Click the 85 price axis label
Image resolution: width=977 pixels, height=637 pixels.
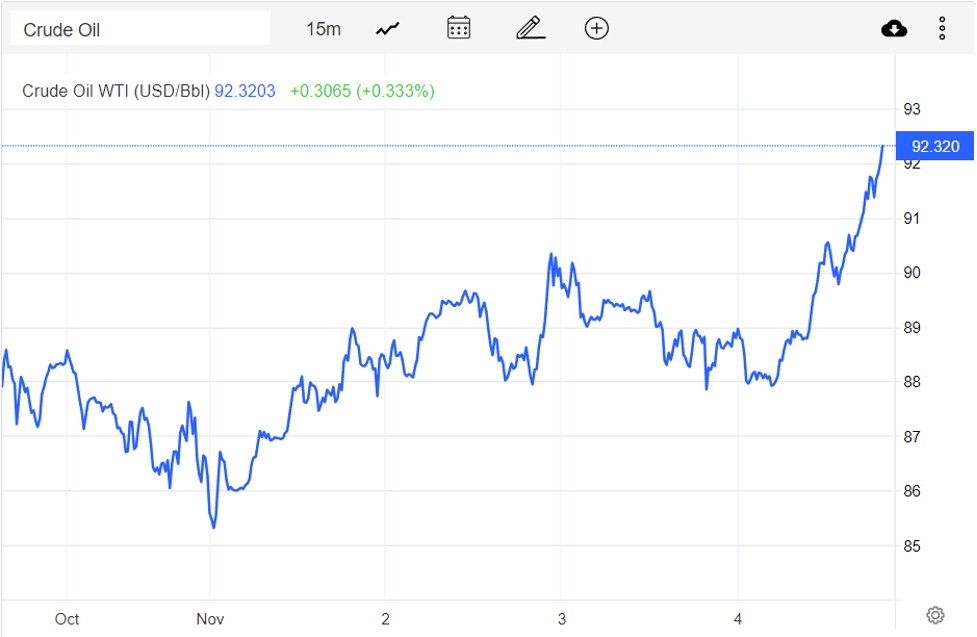point(912,547)
